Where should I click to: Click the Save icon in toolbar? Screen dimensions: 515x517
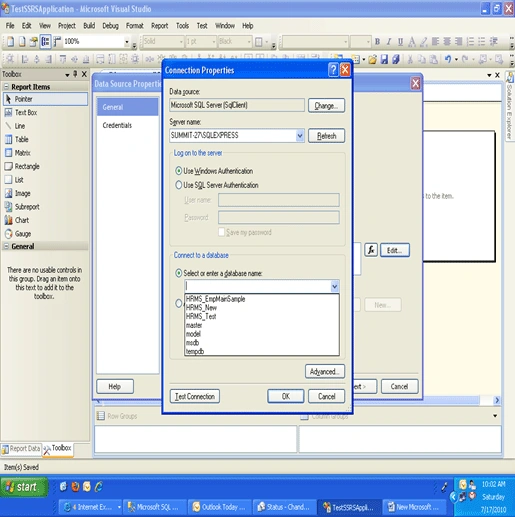point(384,59)
